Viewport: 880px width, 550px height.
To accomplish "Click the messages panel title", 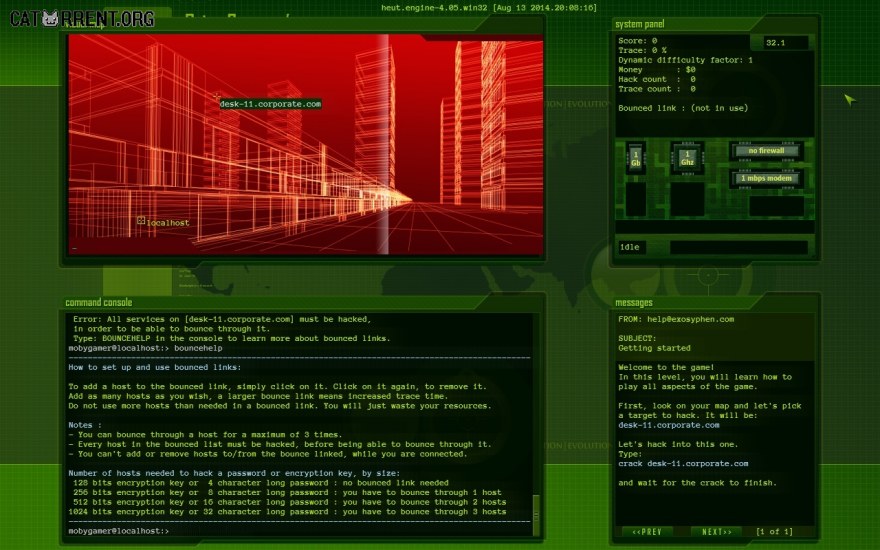I will [x=634, y=303].
